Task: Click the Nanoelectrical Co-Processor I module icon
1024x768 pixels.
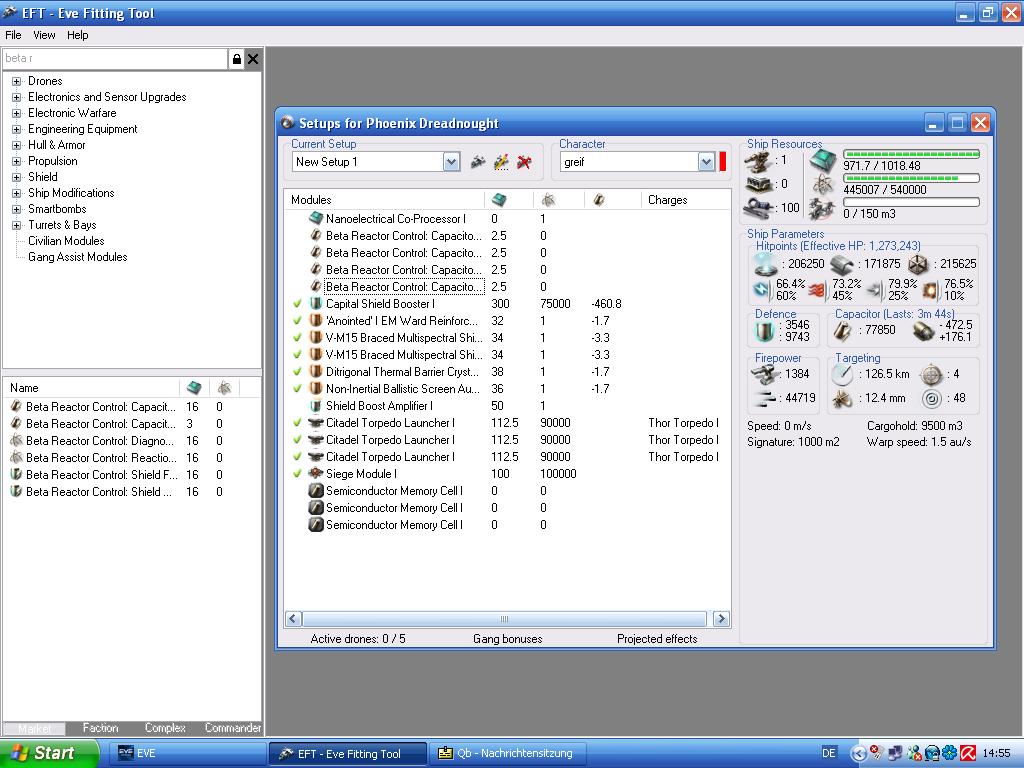Action: (316, 218)
